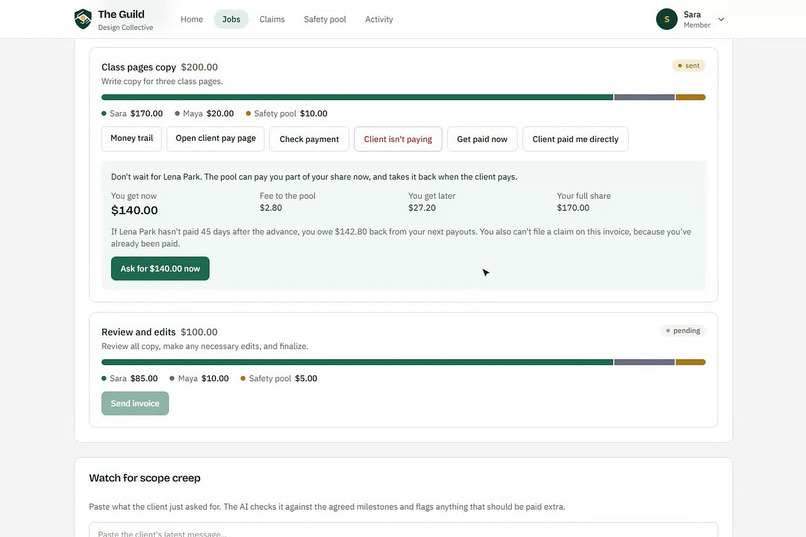
Task: Click the Don't wait for Lena Park notice
Action: click(314, 177)
